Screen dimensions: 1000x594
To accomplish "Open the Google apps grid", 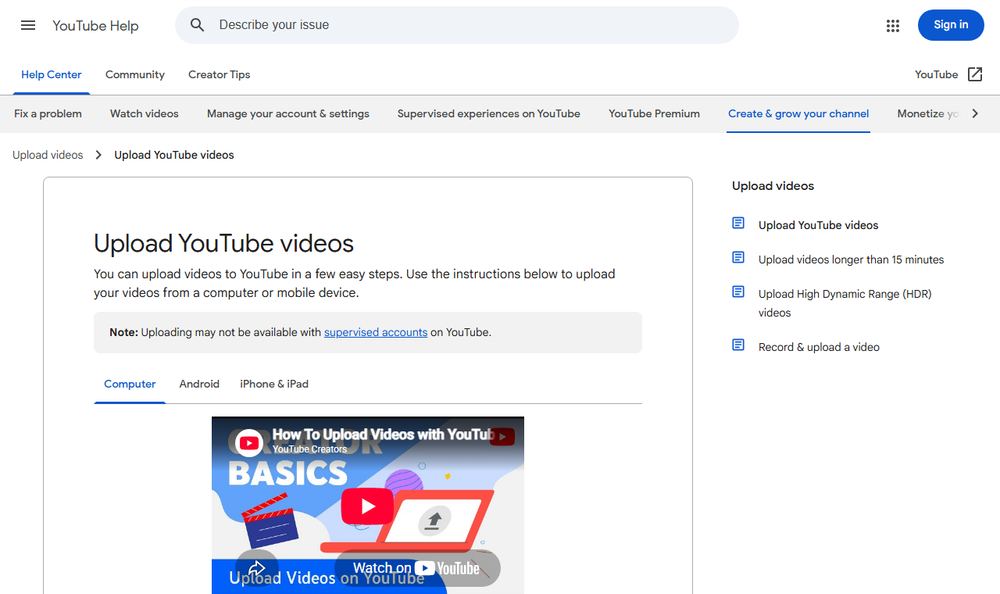I will click(893, 26).
